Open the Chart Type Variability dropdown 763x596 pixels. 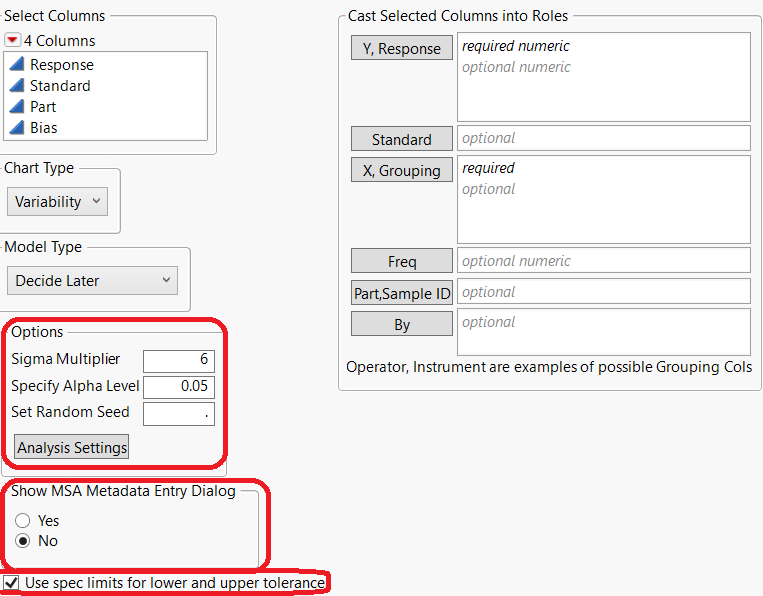coord(57,201)
